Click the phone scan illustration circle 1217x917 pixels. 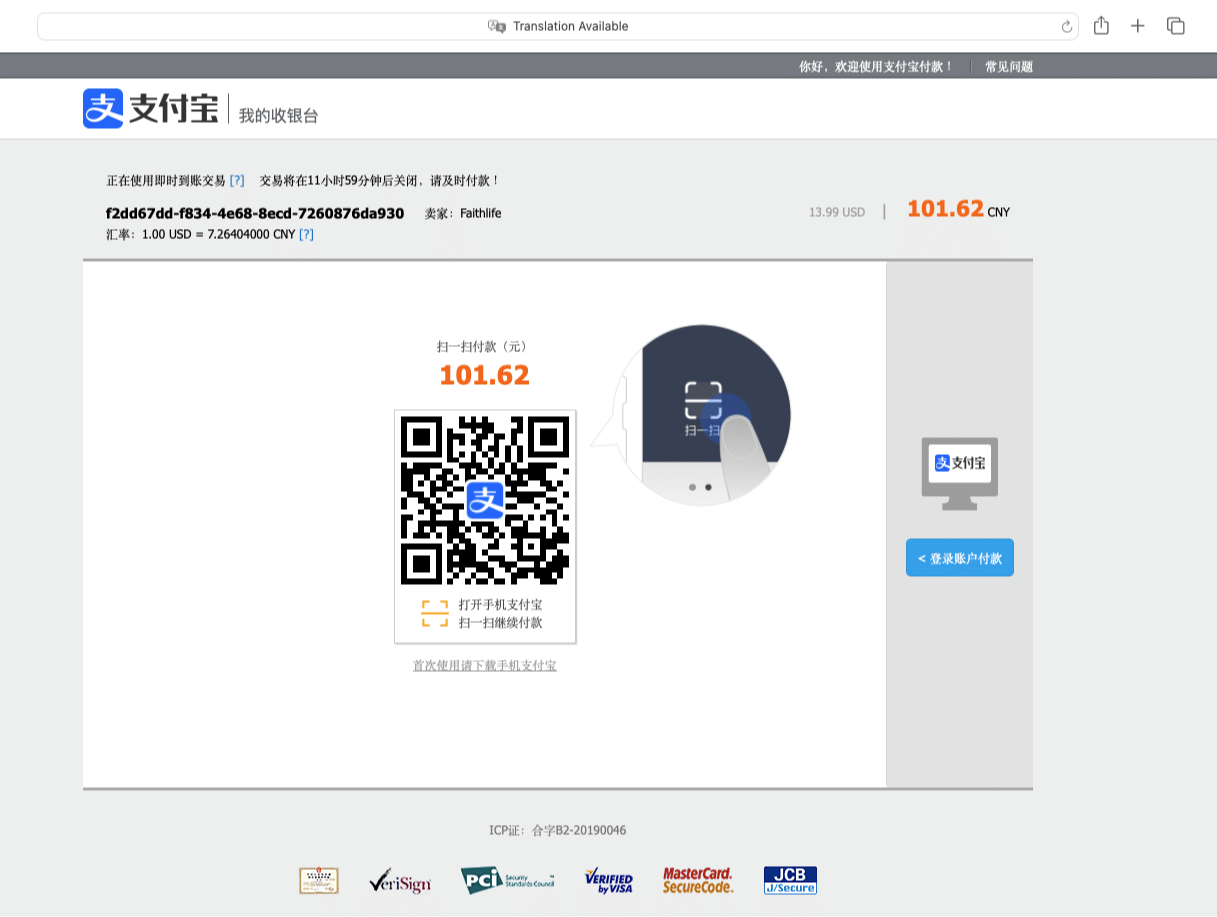702,415
